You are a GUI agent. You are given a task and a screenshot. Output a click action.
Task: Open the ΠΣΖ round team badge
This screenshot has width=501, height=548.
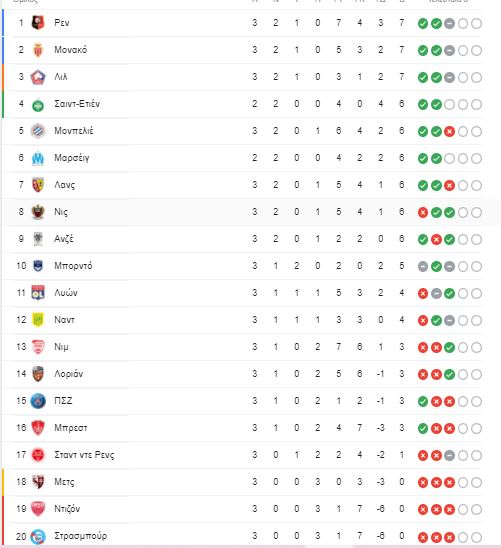(38, 401)
